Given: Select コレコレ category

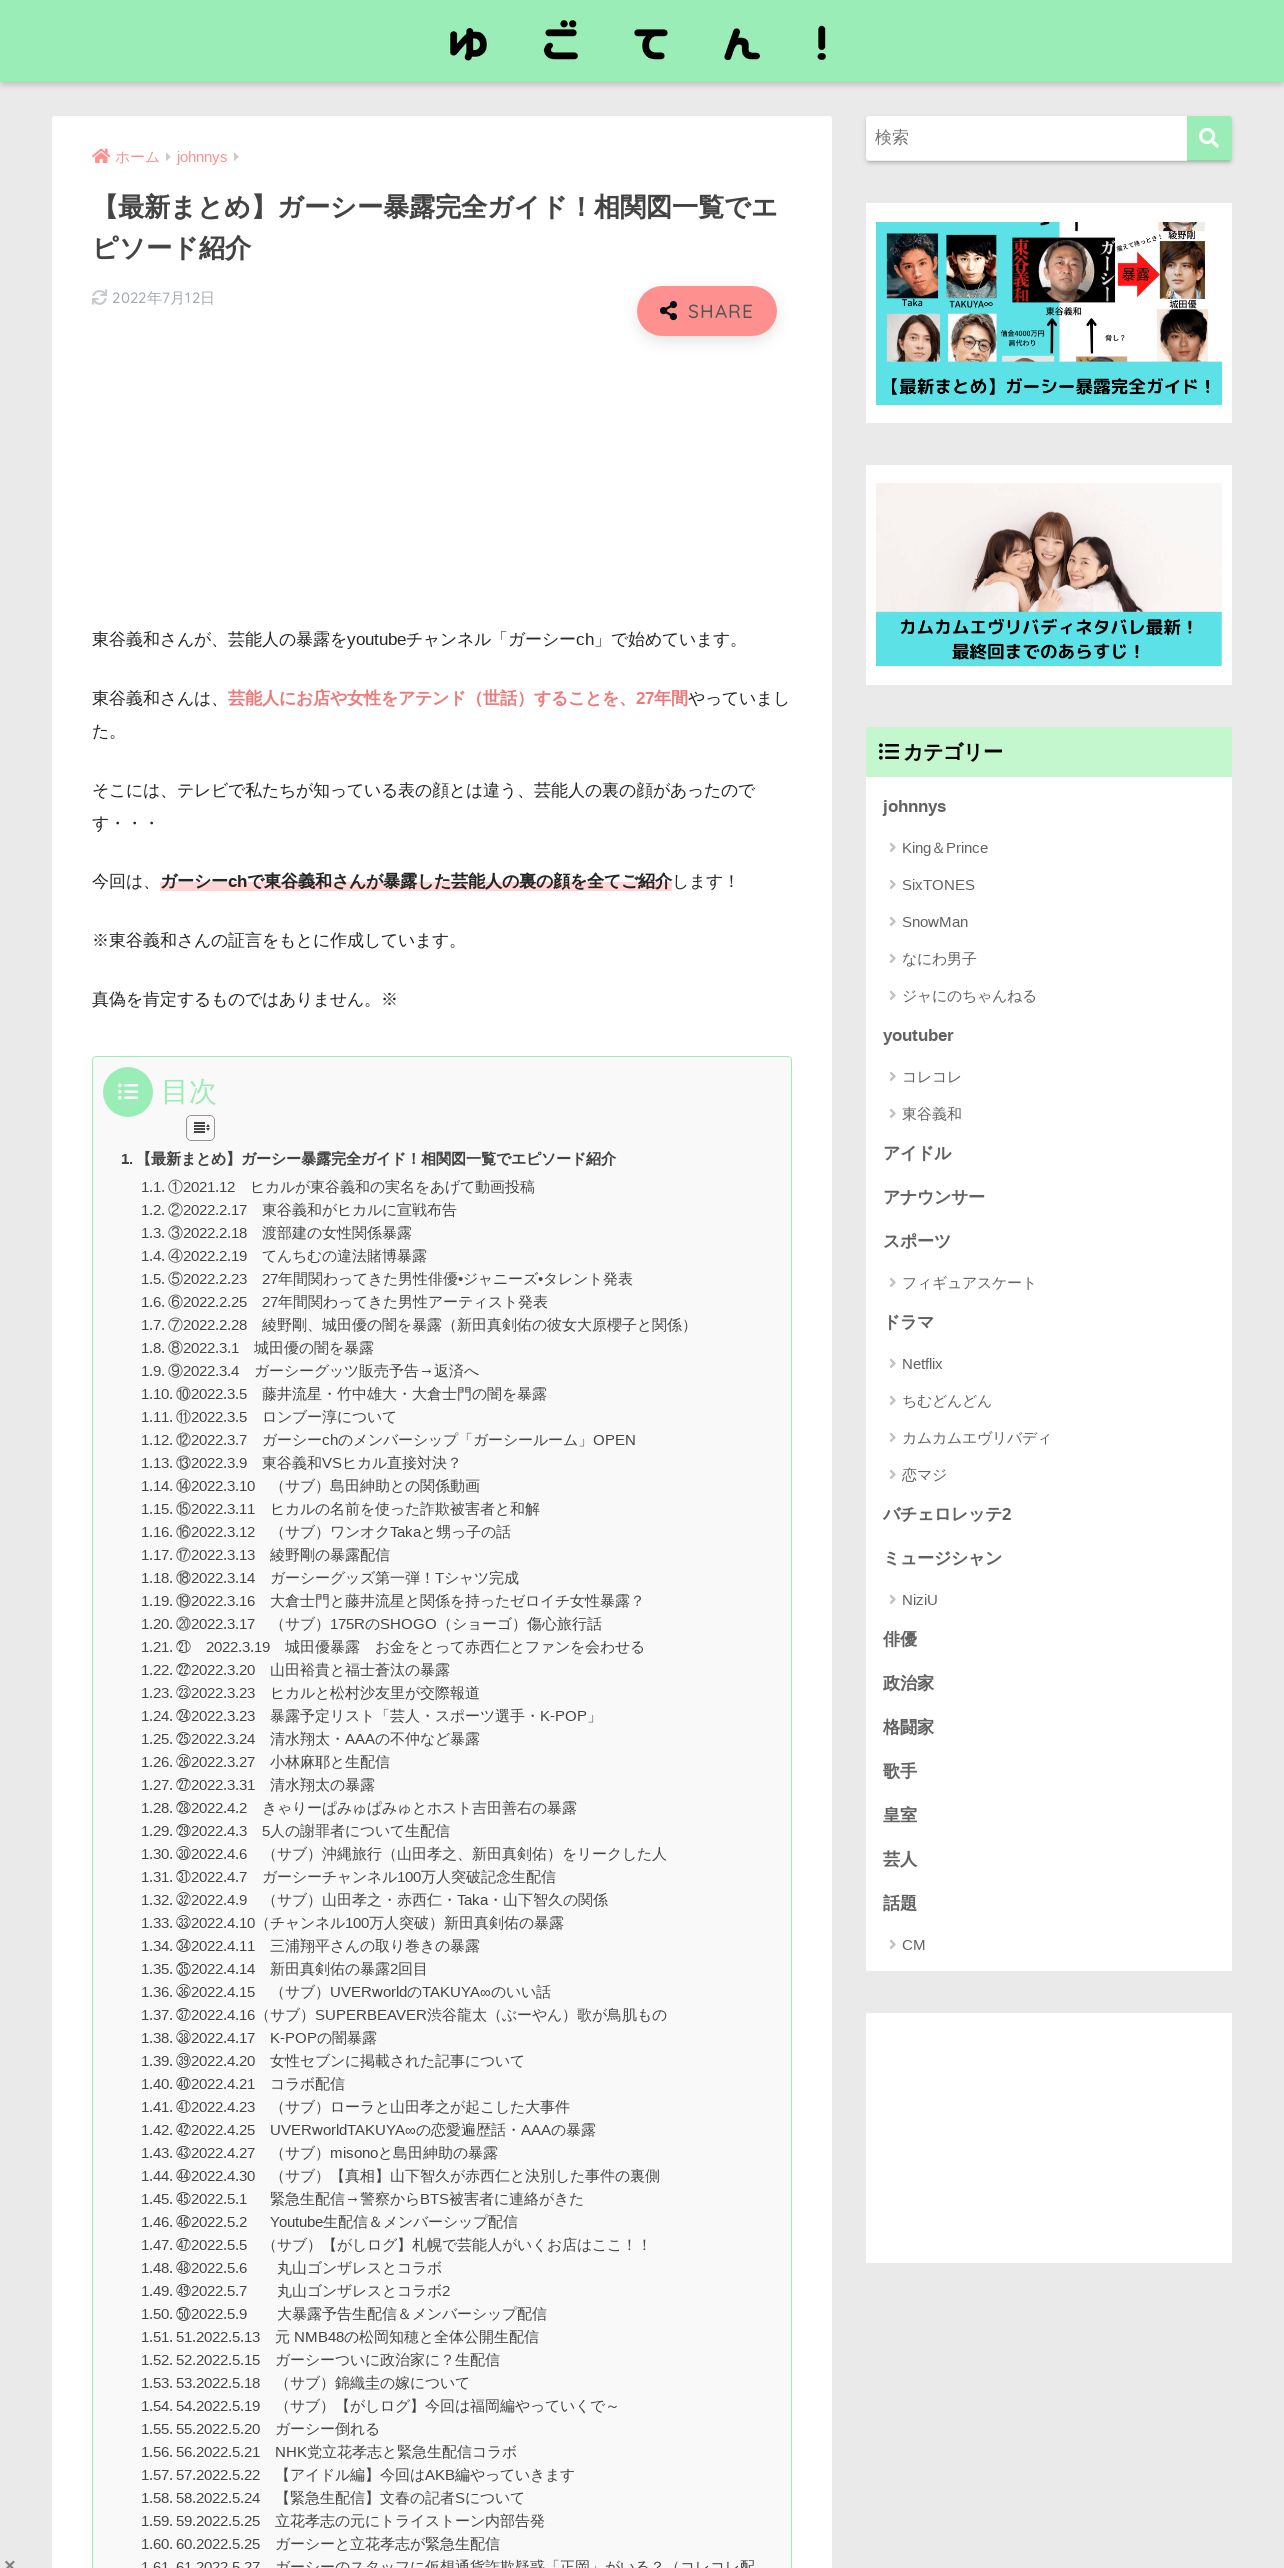Looking at the screenshot, I should pos(931,1077).
